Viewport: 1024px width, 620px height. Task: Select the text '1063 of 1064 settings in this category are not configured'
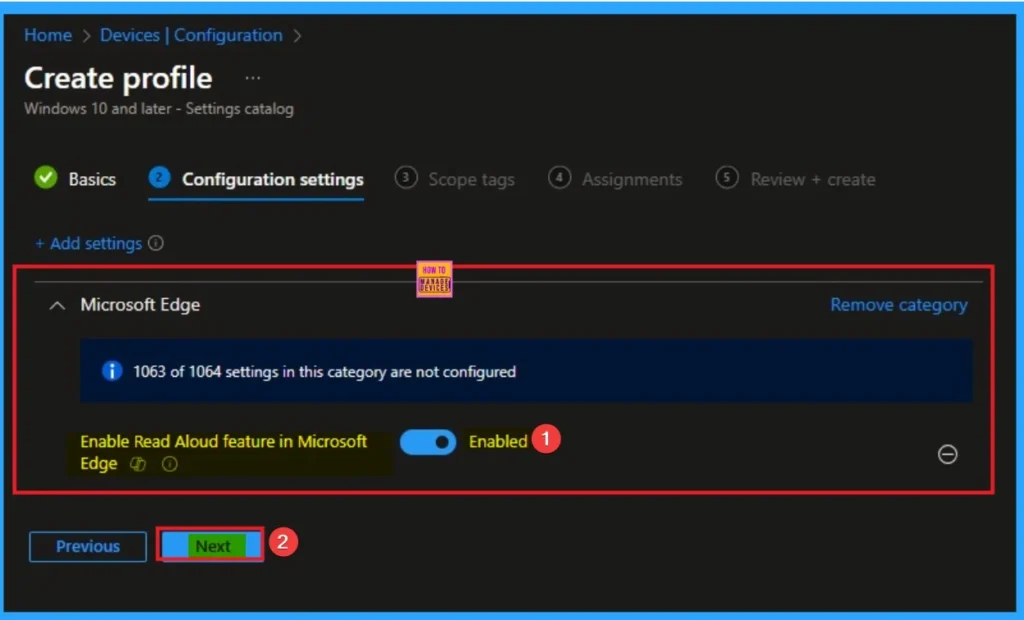(x=325, y=372)
